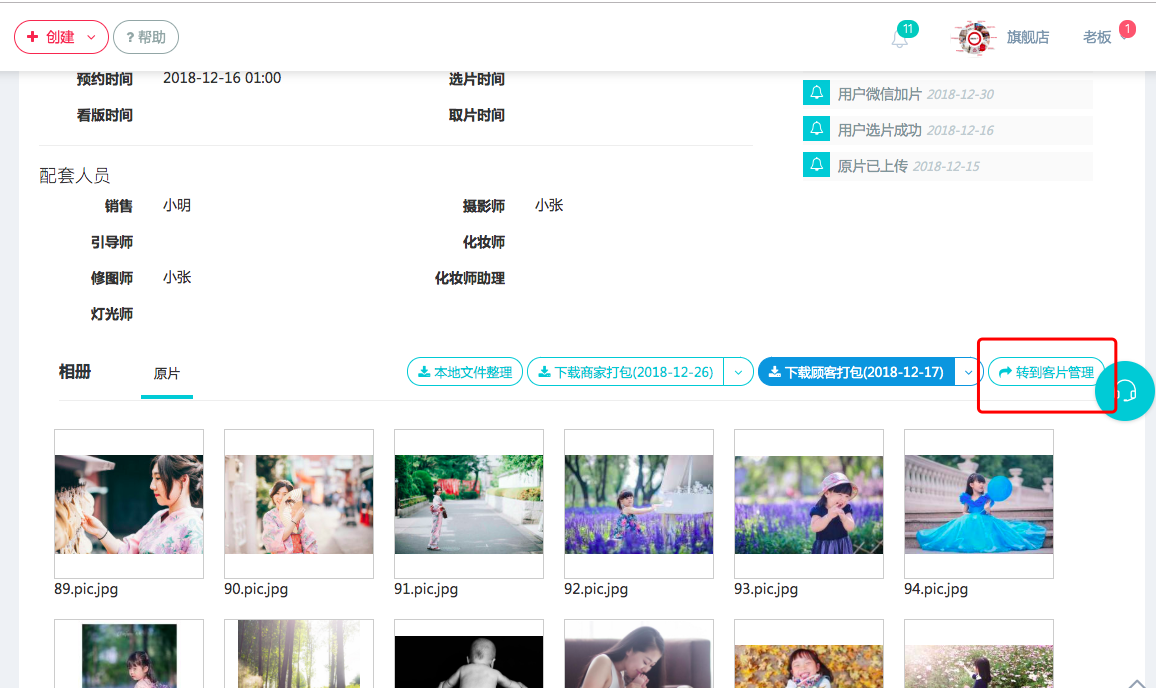Click the notification bell with badge 11
Screen dimensions: 1156x688
pyautogui.click(x=901, y=38)
